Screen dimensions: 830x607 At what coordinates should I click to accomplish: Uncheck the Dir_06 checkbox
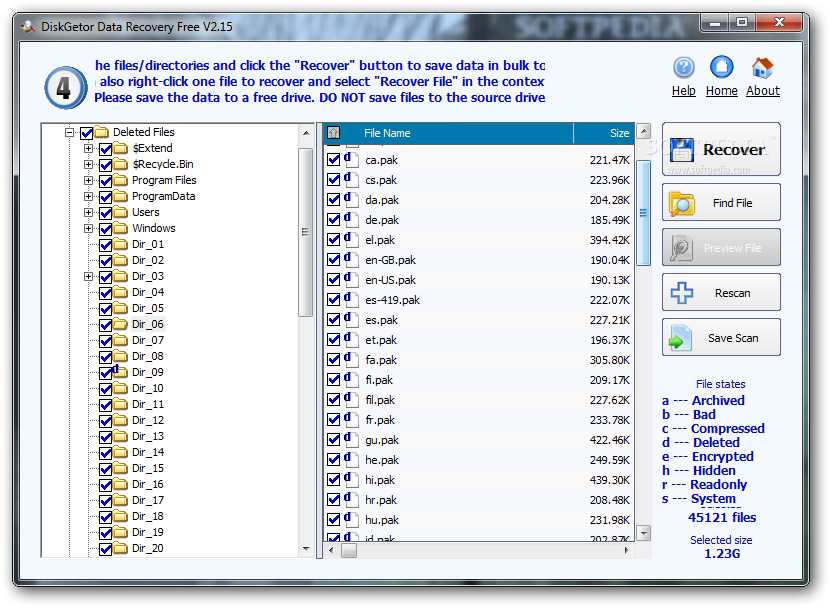click(x=105, y=325)
